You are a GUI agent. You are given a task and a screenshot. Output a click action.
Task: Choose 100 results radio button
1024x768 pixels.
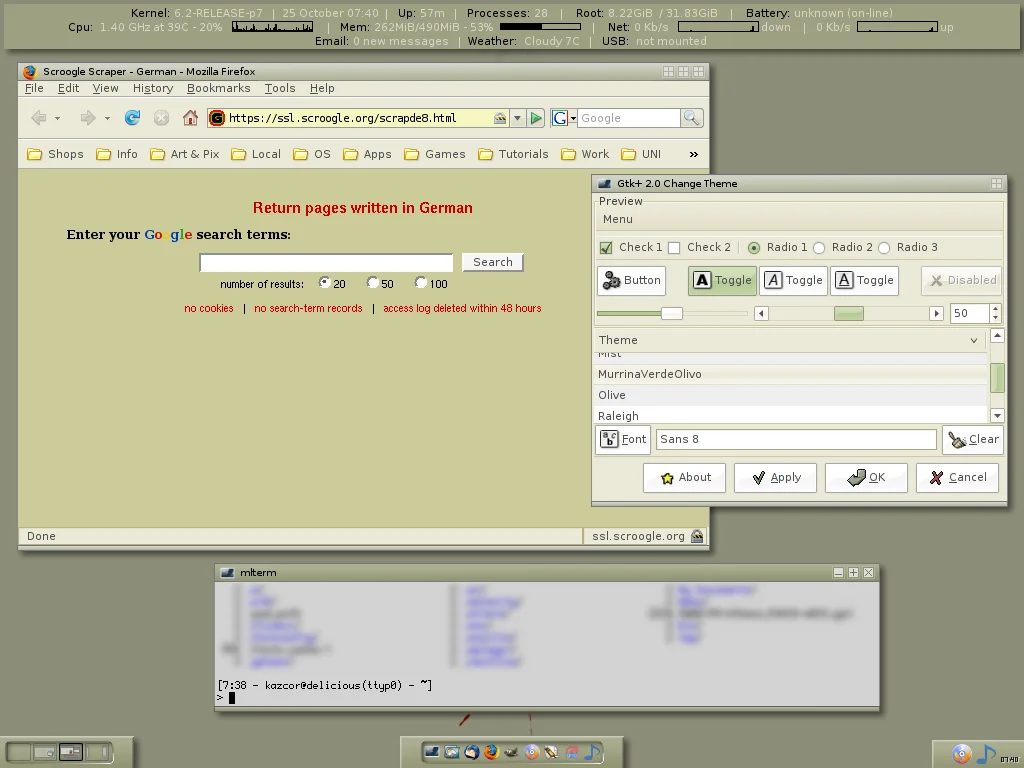point(421,282)
